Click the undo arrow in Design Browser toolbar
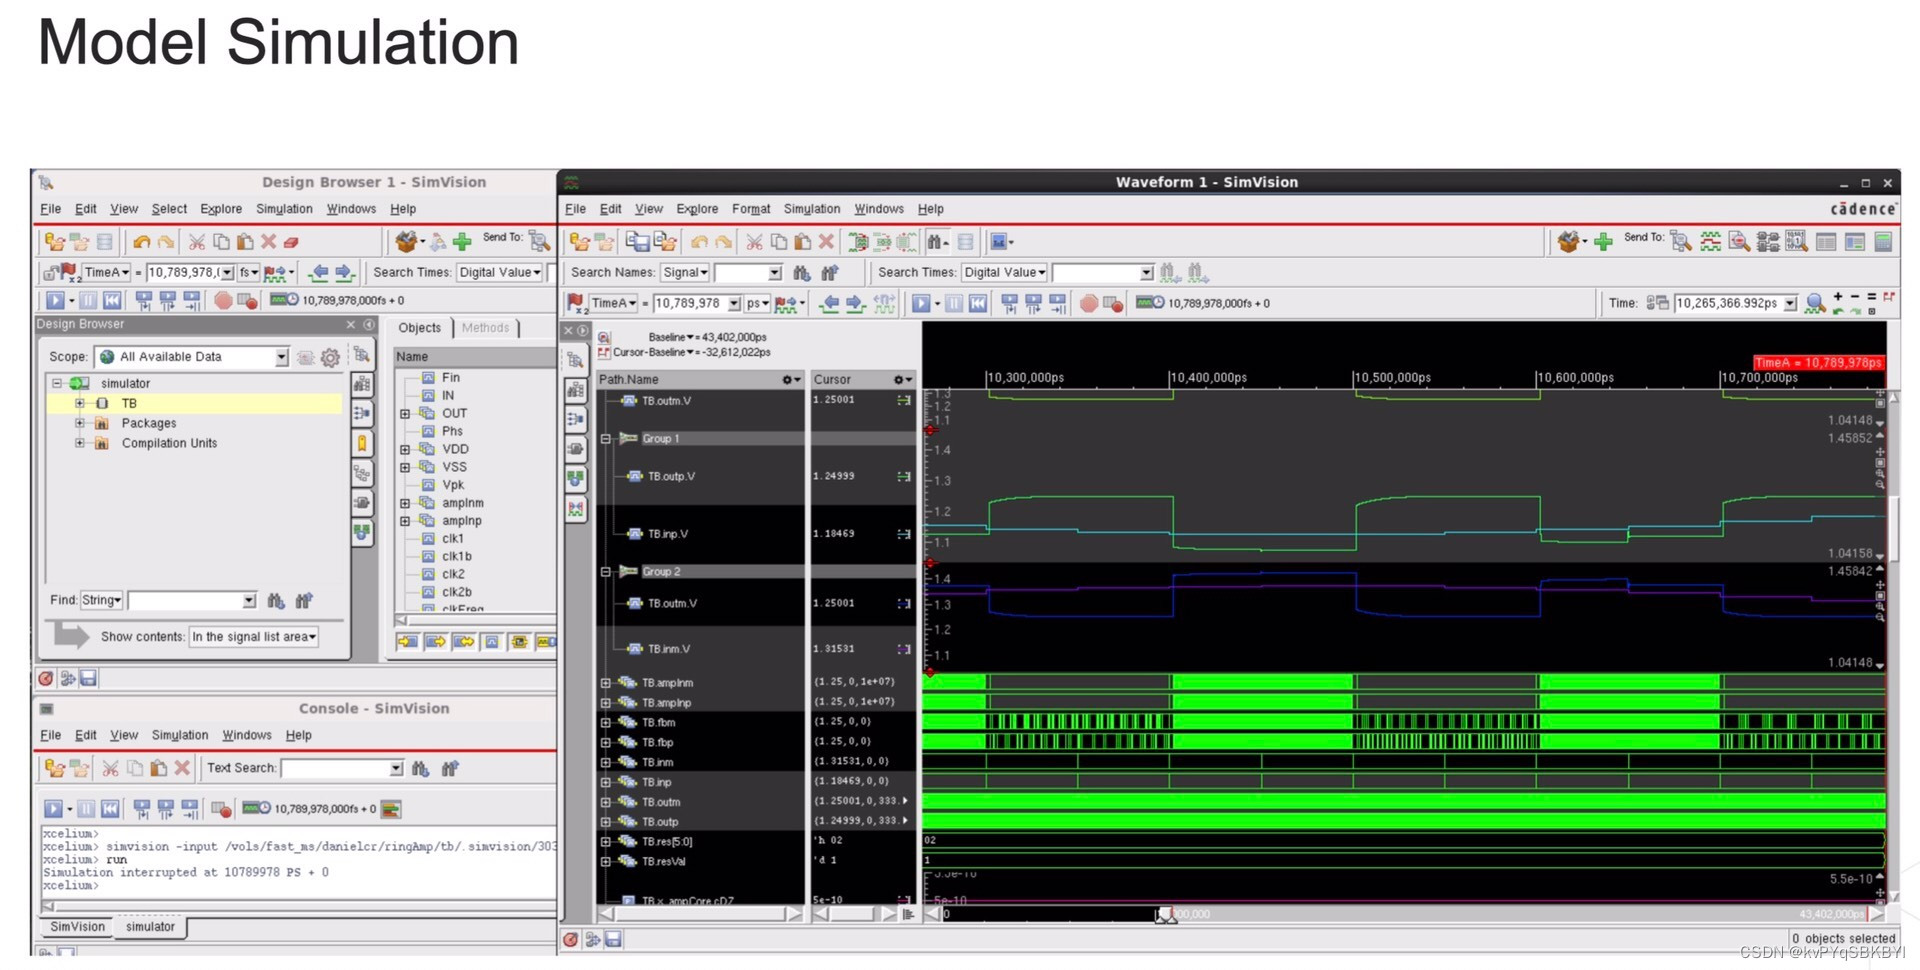The height and width of the screenshot is (970, 1920). pyautogui.click(x=141, y=242)
